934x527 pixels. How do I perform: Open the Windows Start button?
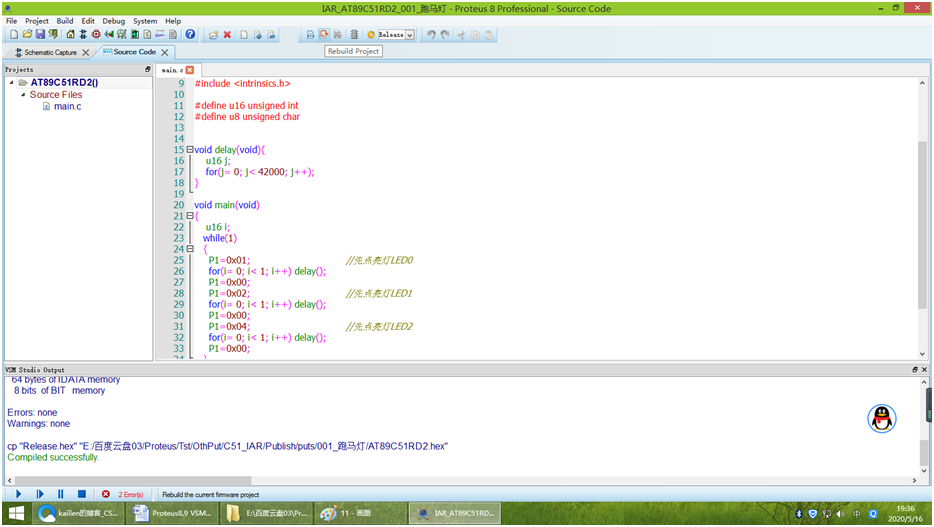16,513
